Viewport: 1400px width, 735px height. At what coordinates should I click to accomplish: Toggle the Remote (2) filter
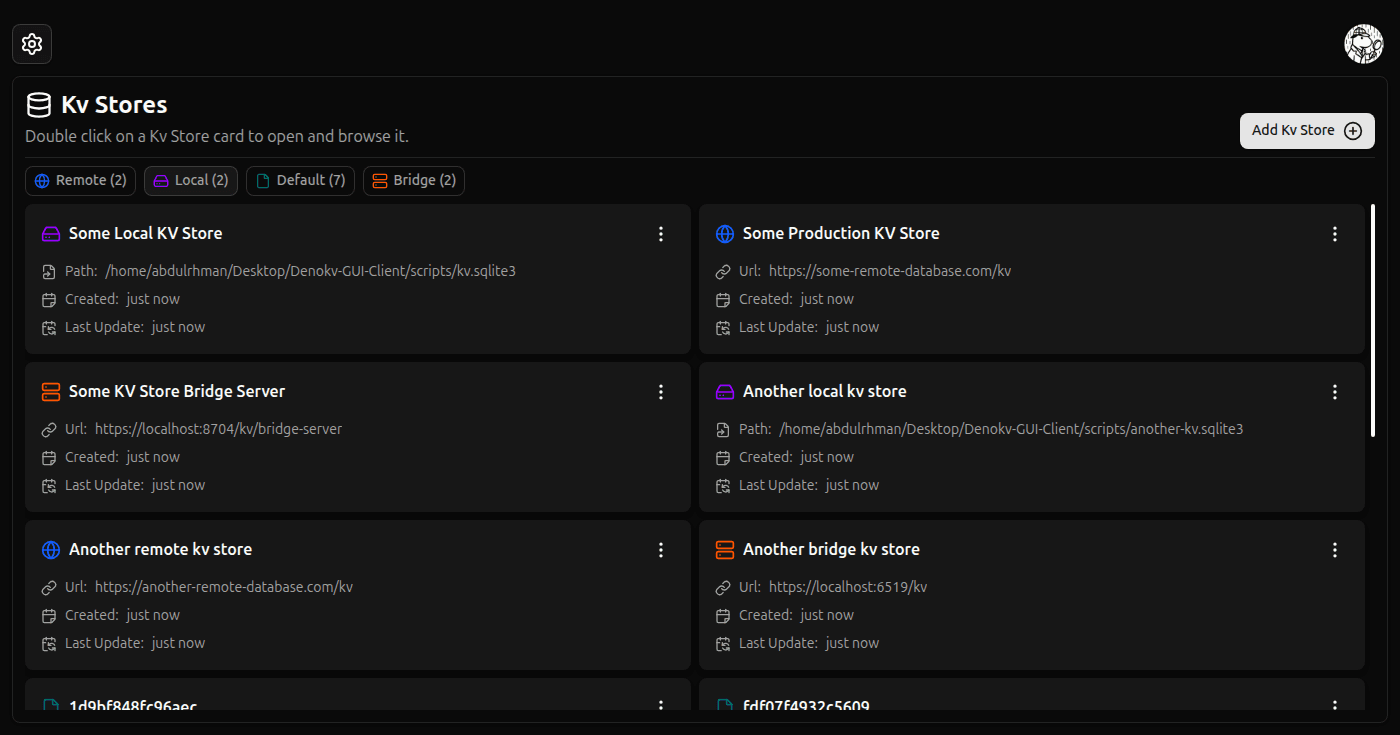tap(80, 181)
